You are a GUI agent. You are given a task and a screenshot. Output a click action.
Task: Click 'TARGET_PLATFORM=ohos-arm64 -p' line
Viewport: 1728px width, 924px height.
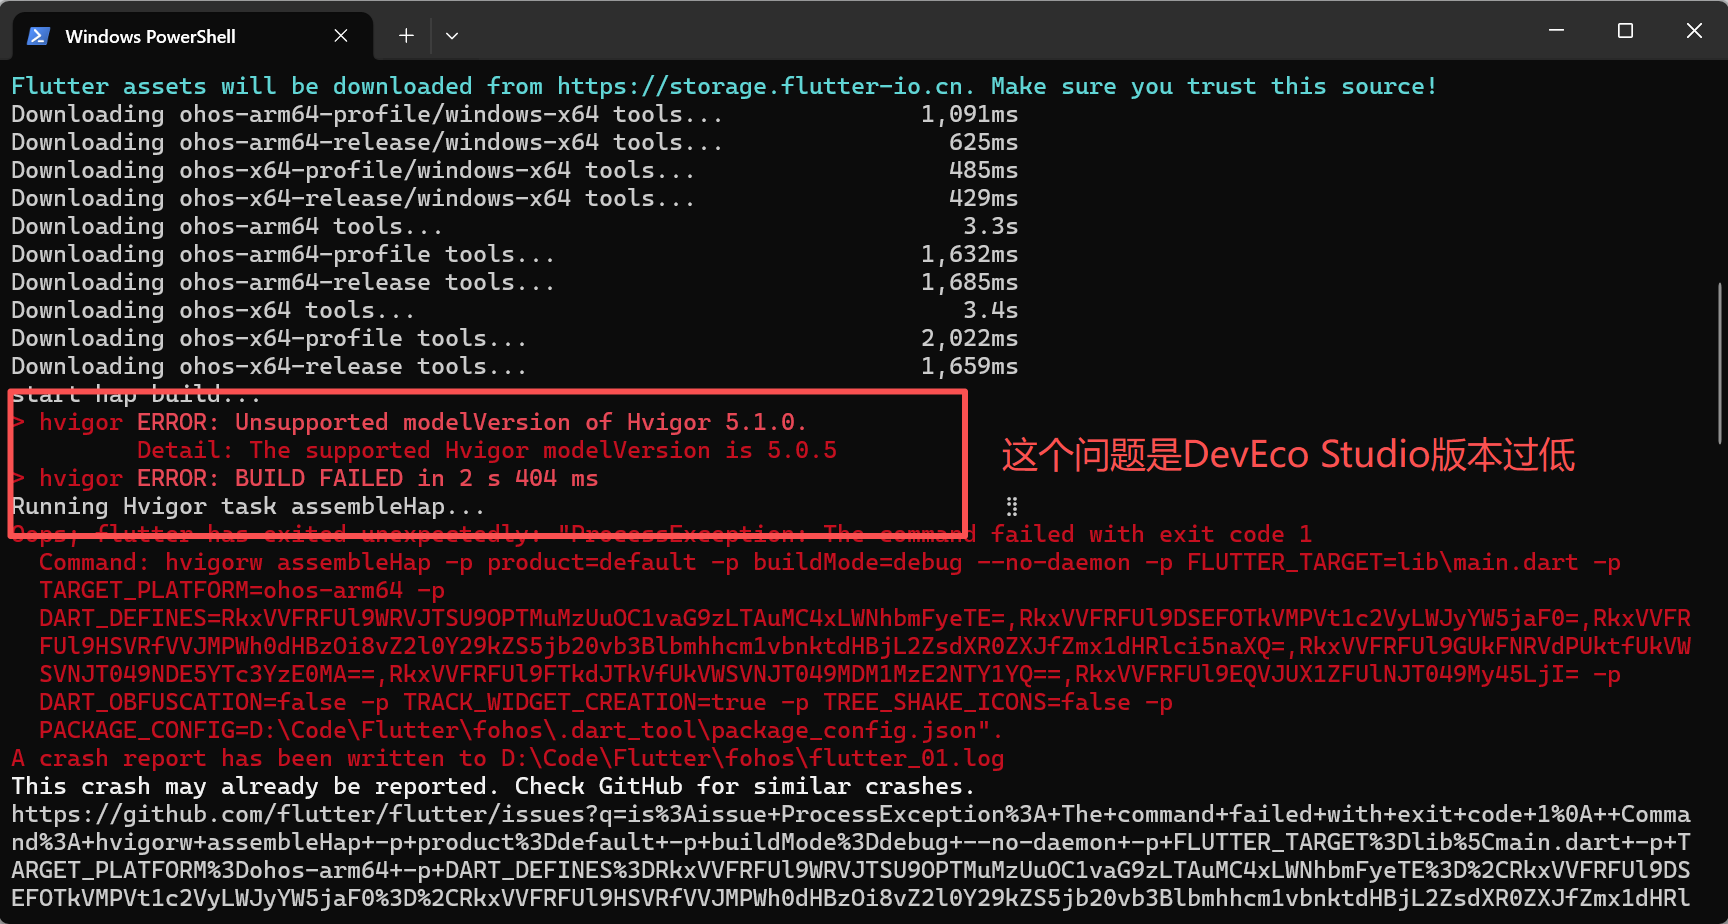242,590
